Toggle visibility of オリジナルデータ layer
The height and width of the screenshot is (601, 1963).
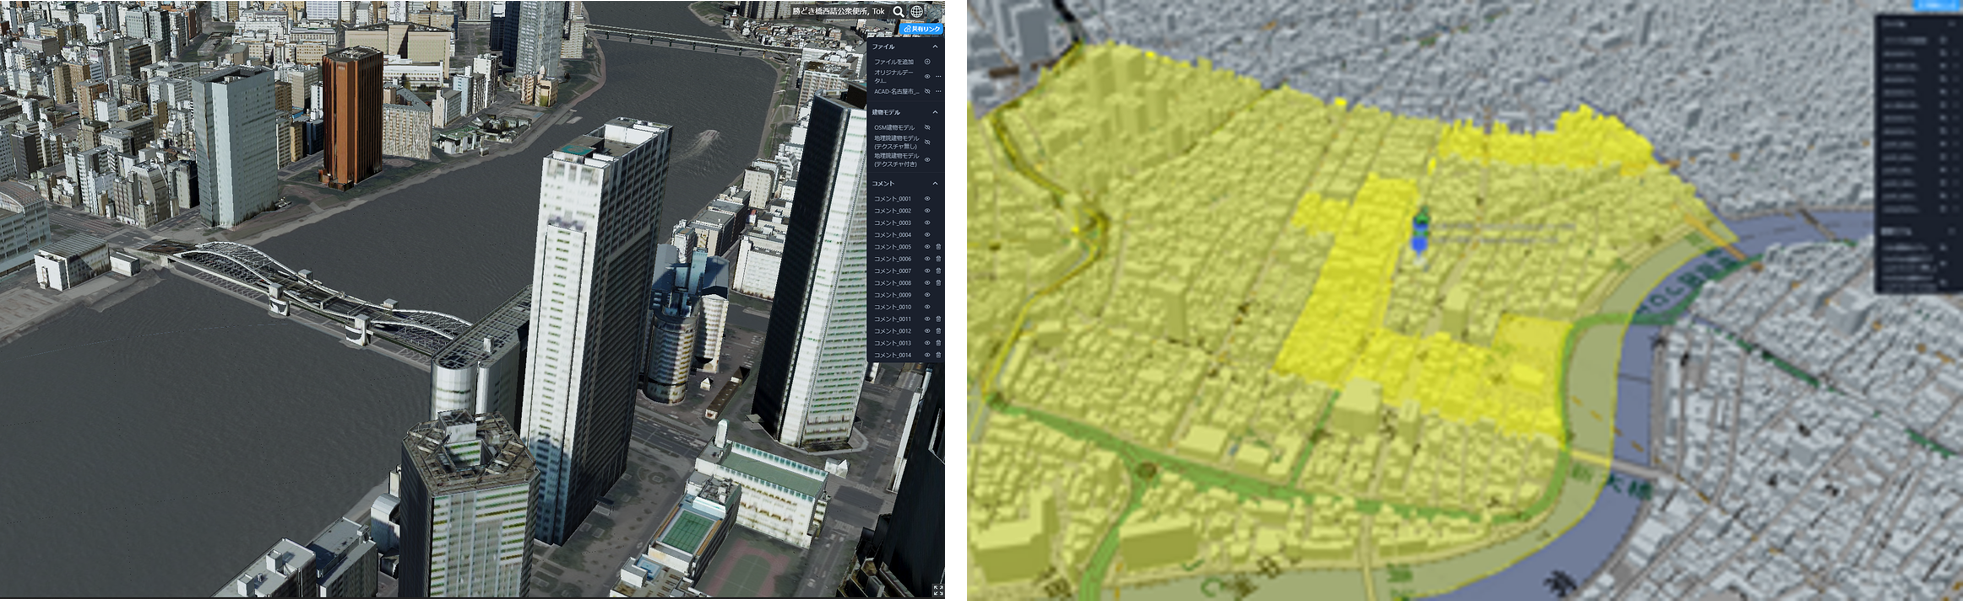927,76
